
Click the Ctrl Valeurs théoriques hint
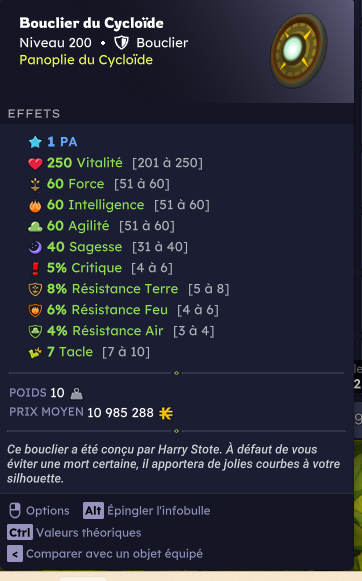pyautogui.click(x=74, y=532)
